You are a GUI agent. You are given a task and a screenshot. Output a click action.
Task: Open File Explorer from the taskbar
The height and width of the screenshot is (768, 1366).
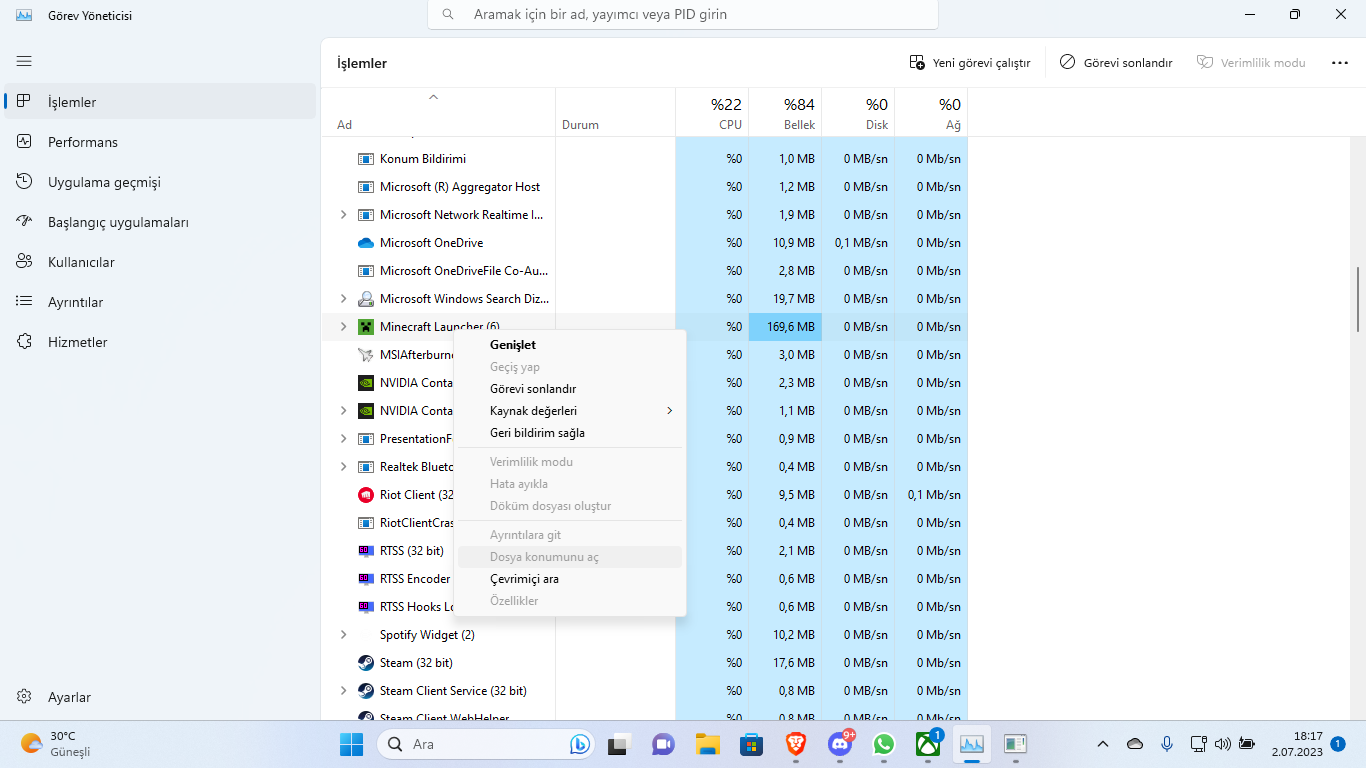(708, 744)
